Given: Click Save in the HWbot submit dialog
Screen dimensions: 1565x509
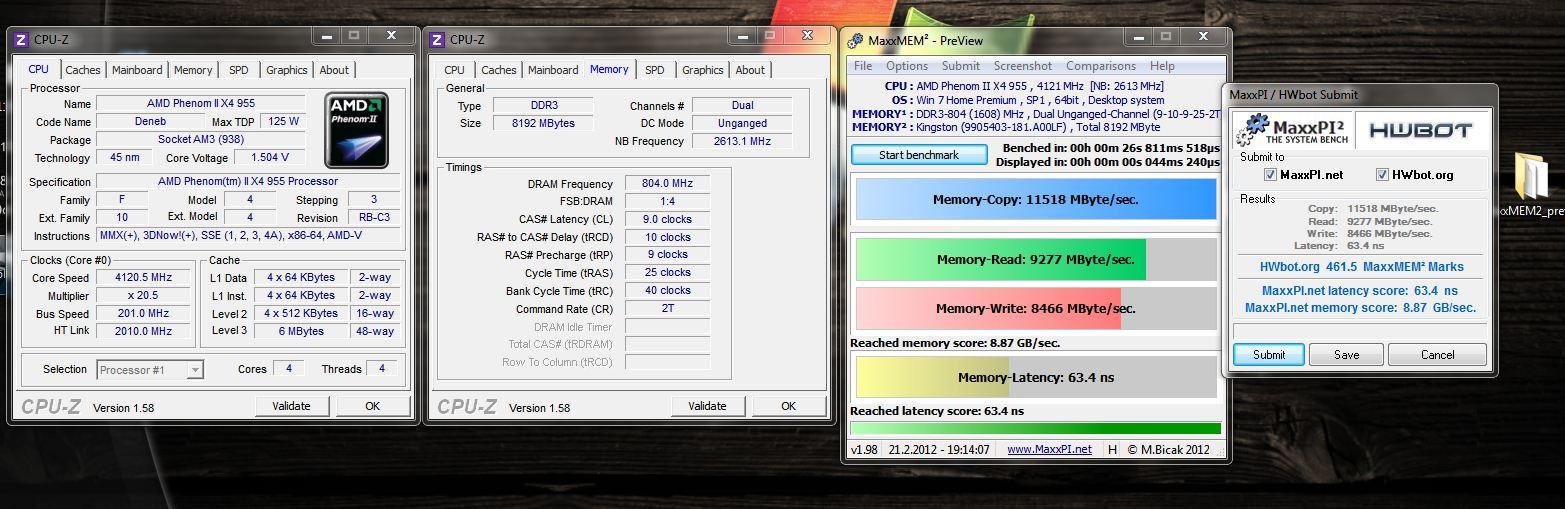Looking at the screenshot, I should 1347,355.
